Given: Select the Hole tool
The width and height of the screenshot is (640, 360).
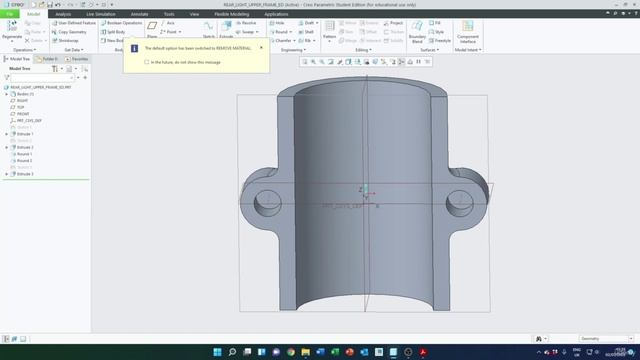Looking at the screenshot, I should [277, 23].
